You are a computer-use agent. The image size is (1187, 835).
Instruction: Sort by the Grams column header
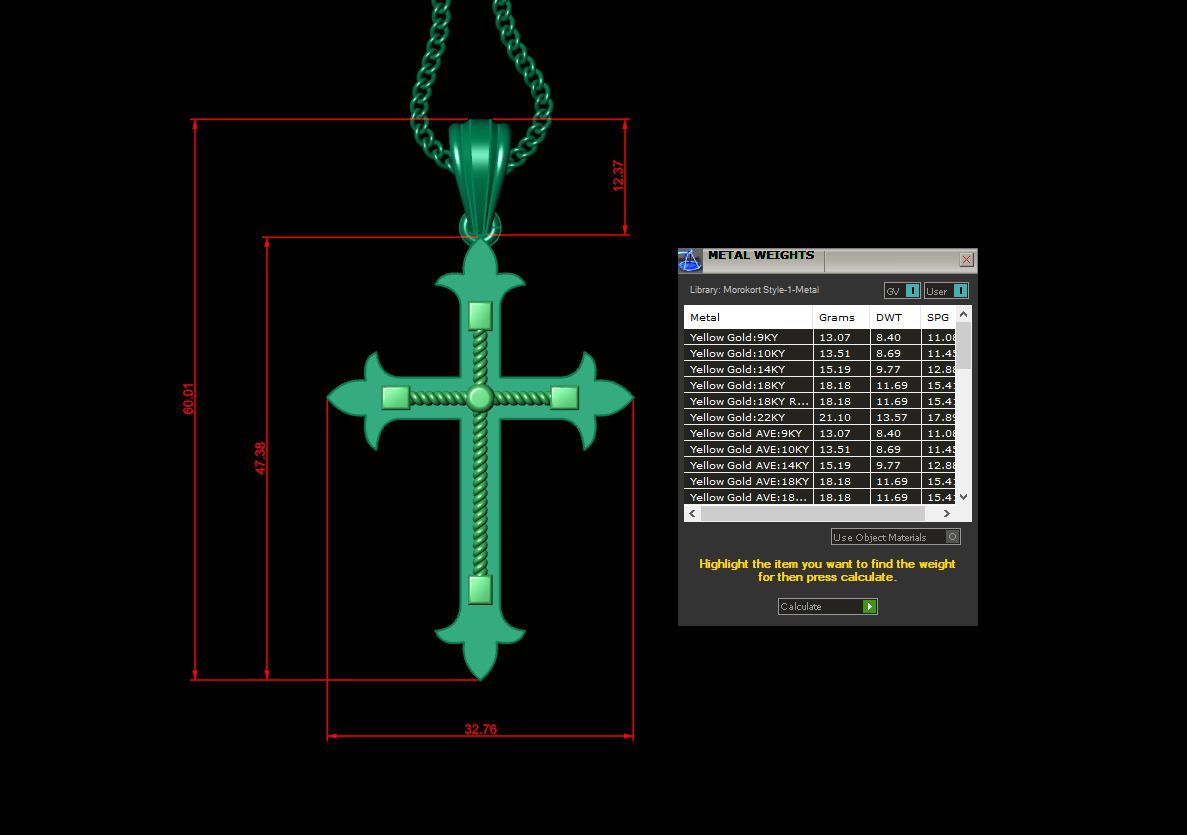(x=841, y=317)
